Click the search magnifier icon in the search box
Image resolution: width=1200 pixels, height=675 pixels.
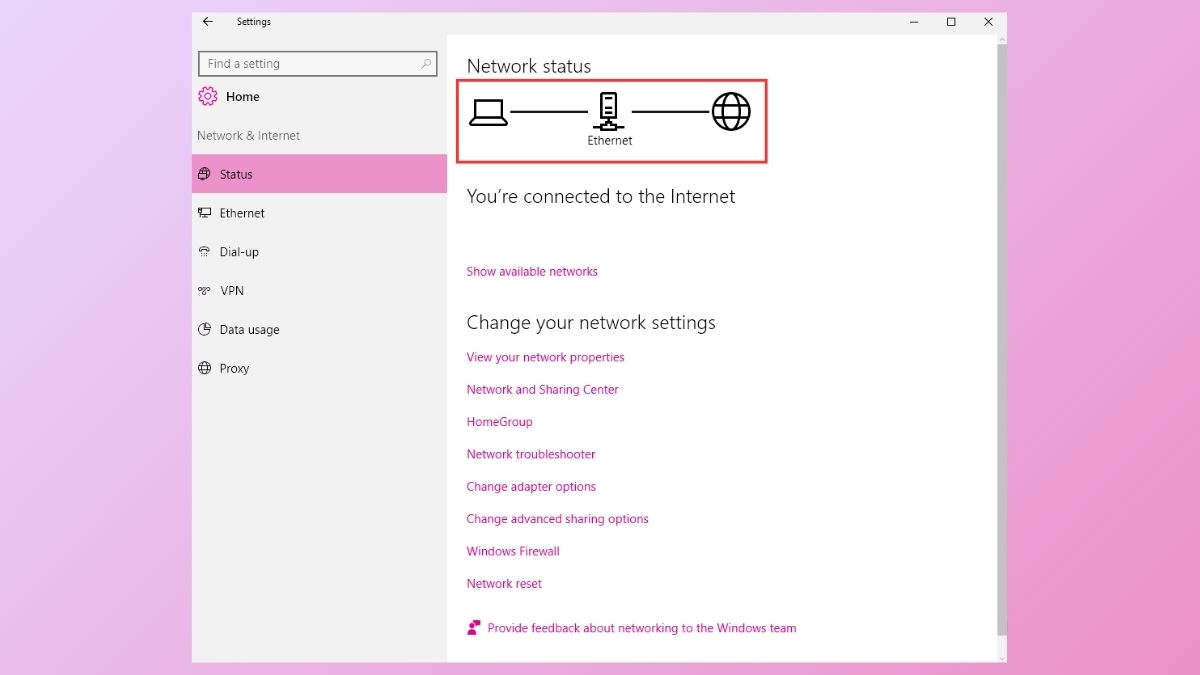(426, 64)
